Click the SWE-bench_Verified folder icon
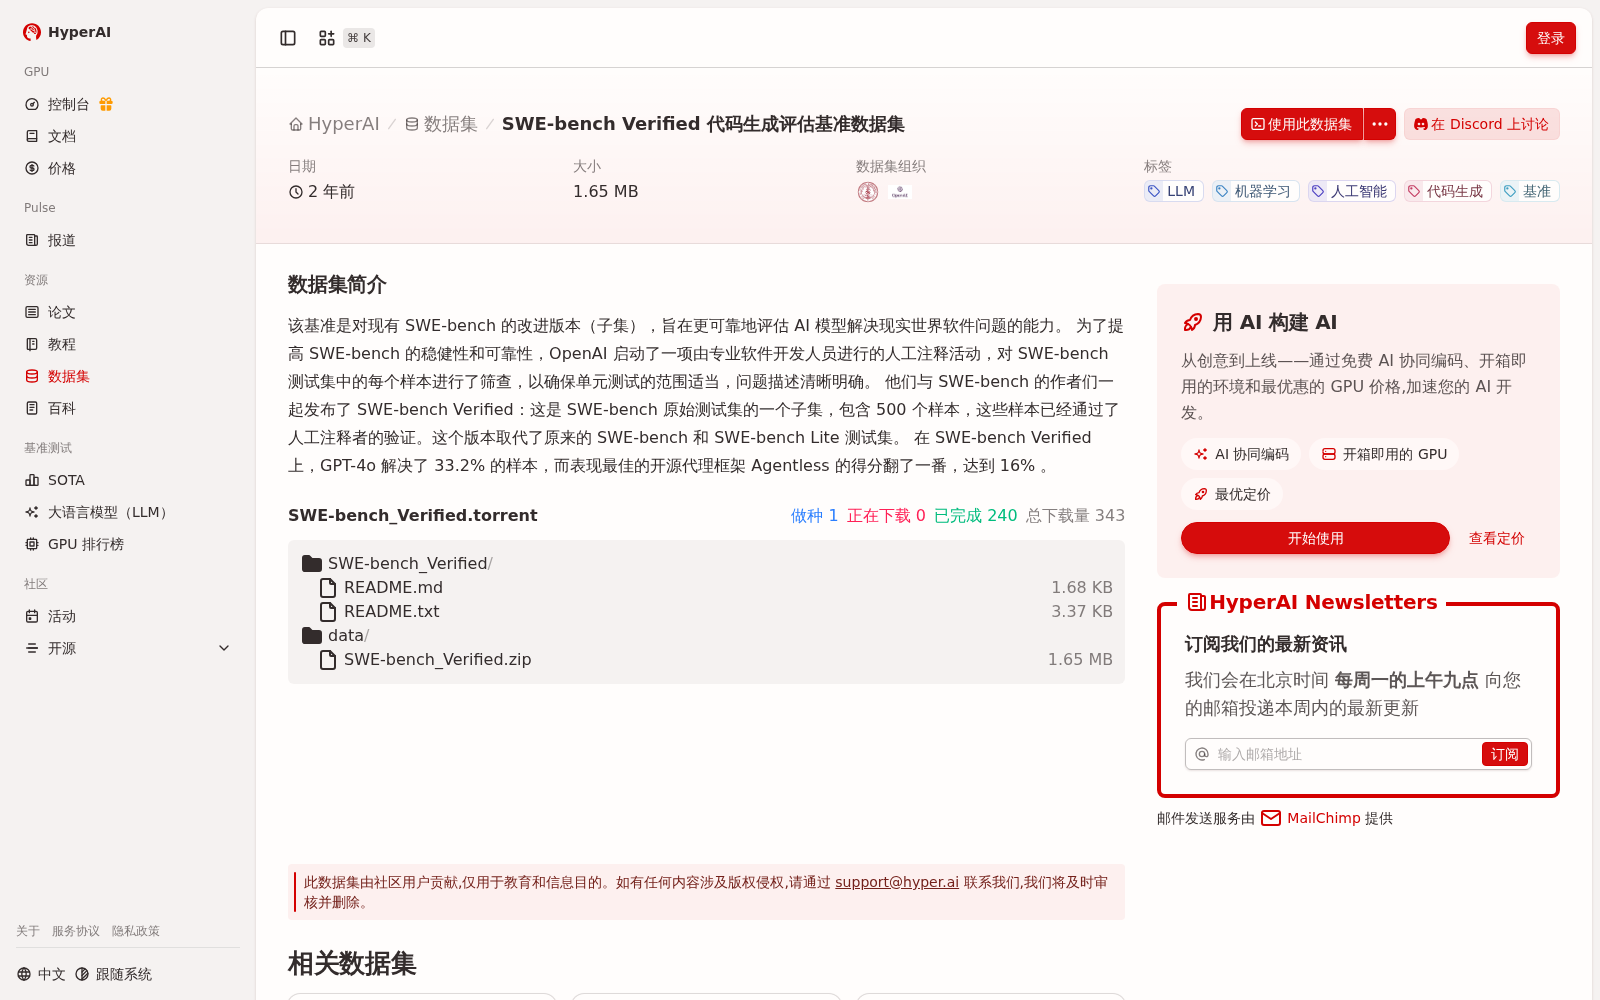 pos(312,563)
